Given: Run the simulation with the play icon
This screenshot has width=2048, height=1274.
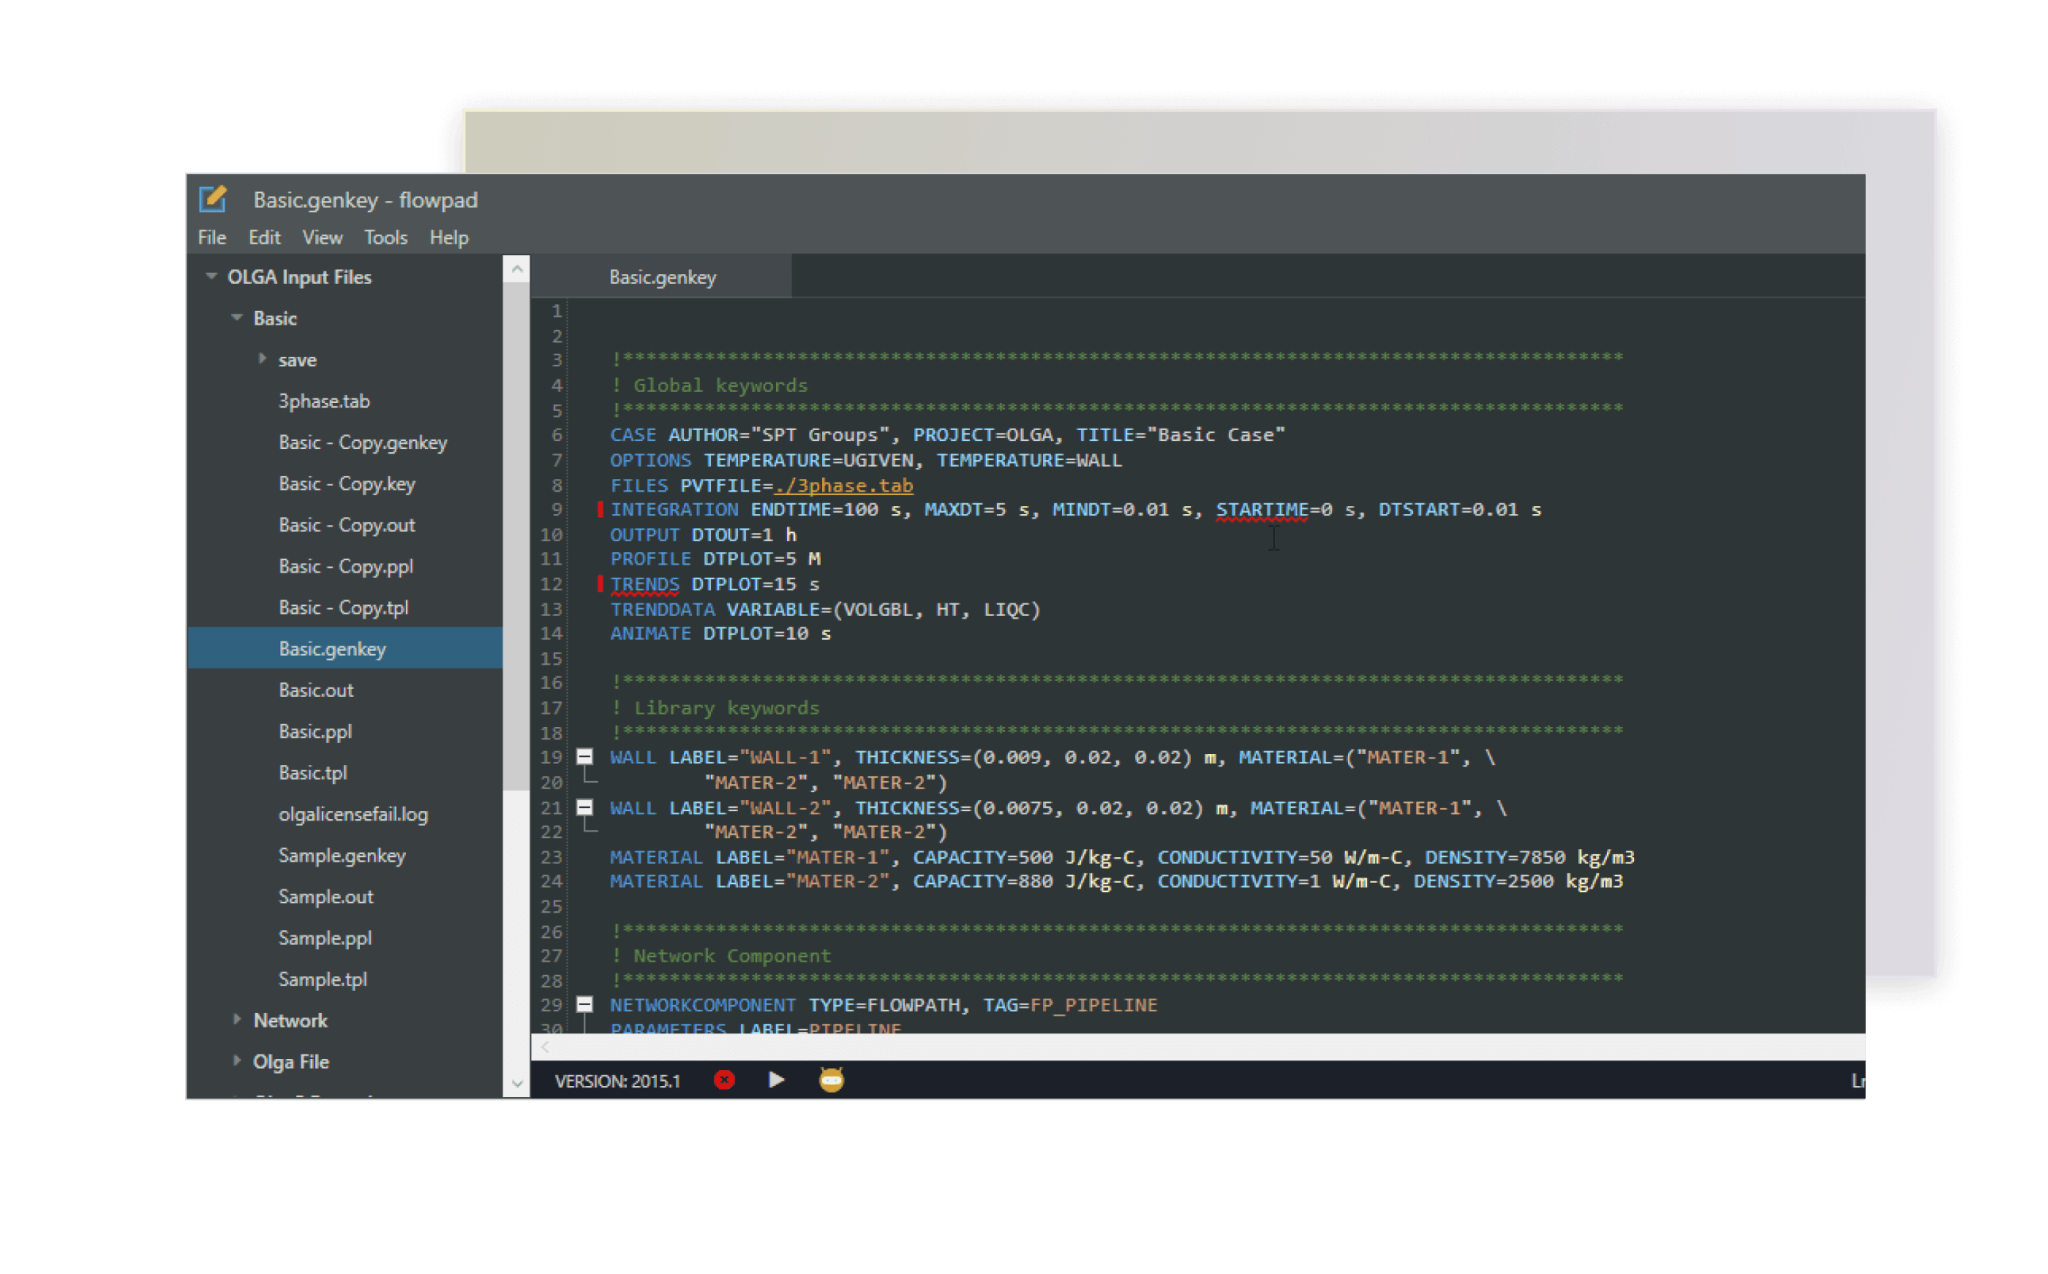Looking at the screenshot, I should 777,1080.
